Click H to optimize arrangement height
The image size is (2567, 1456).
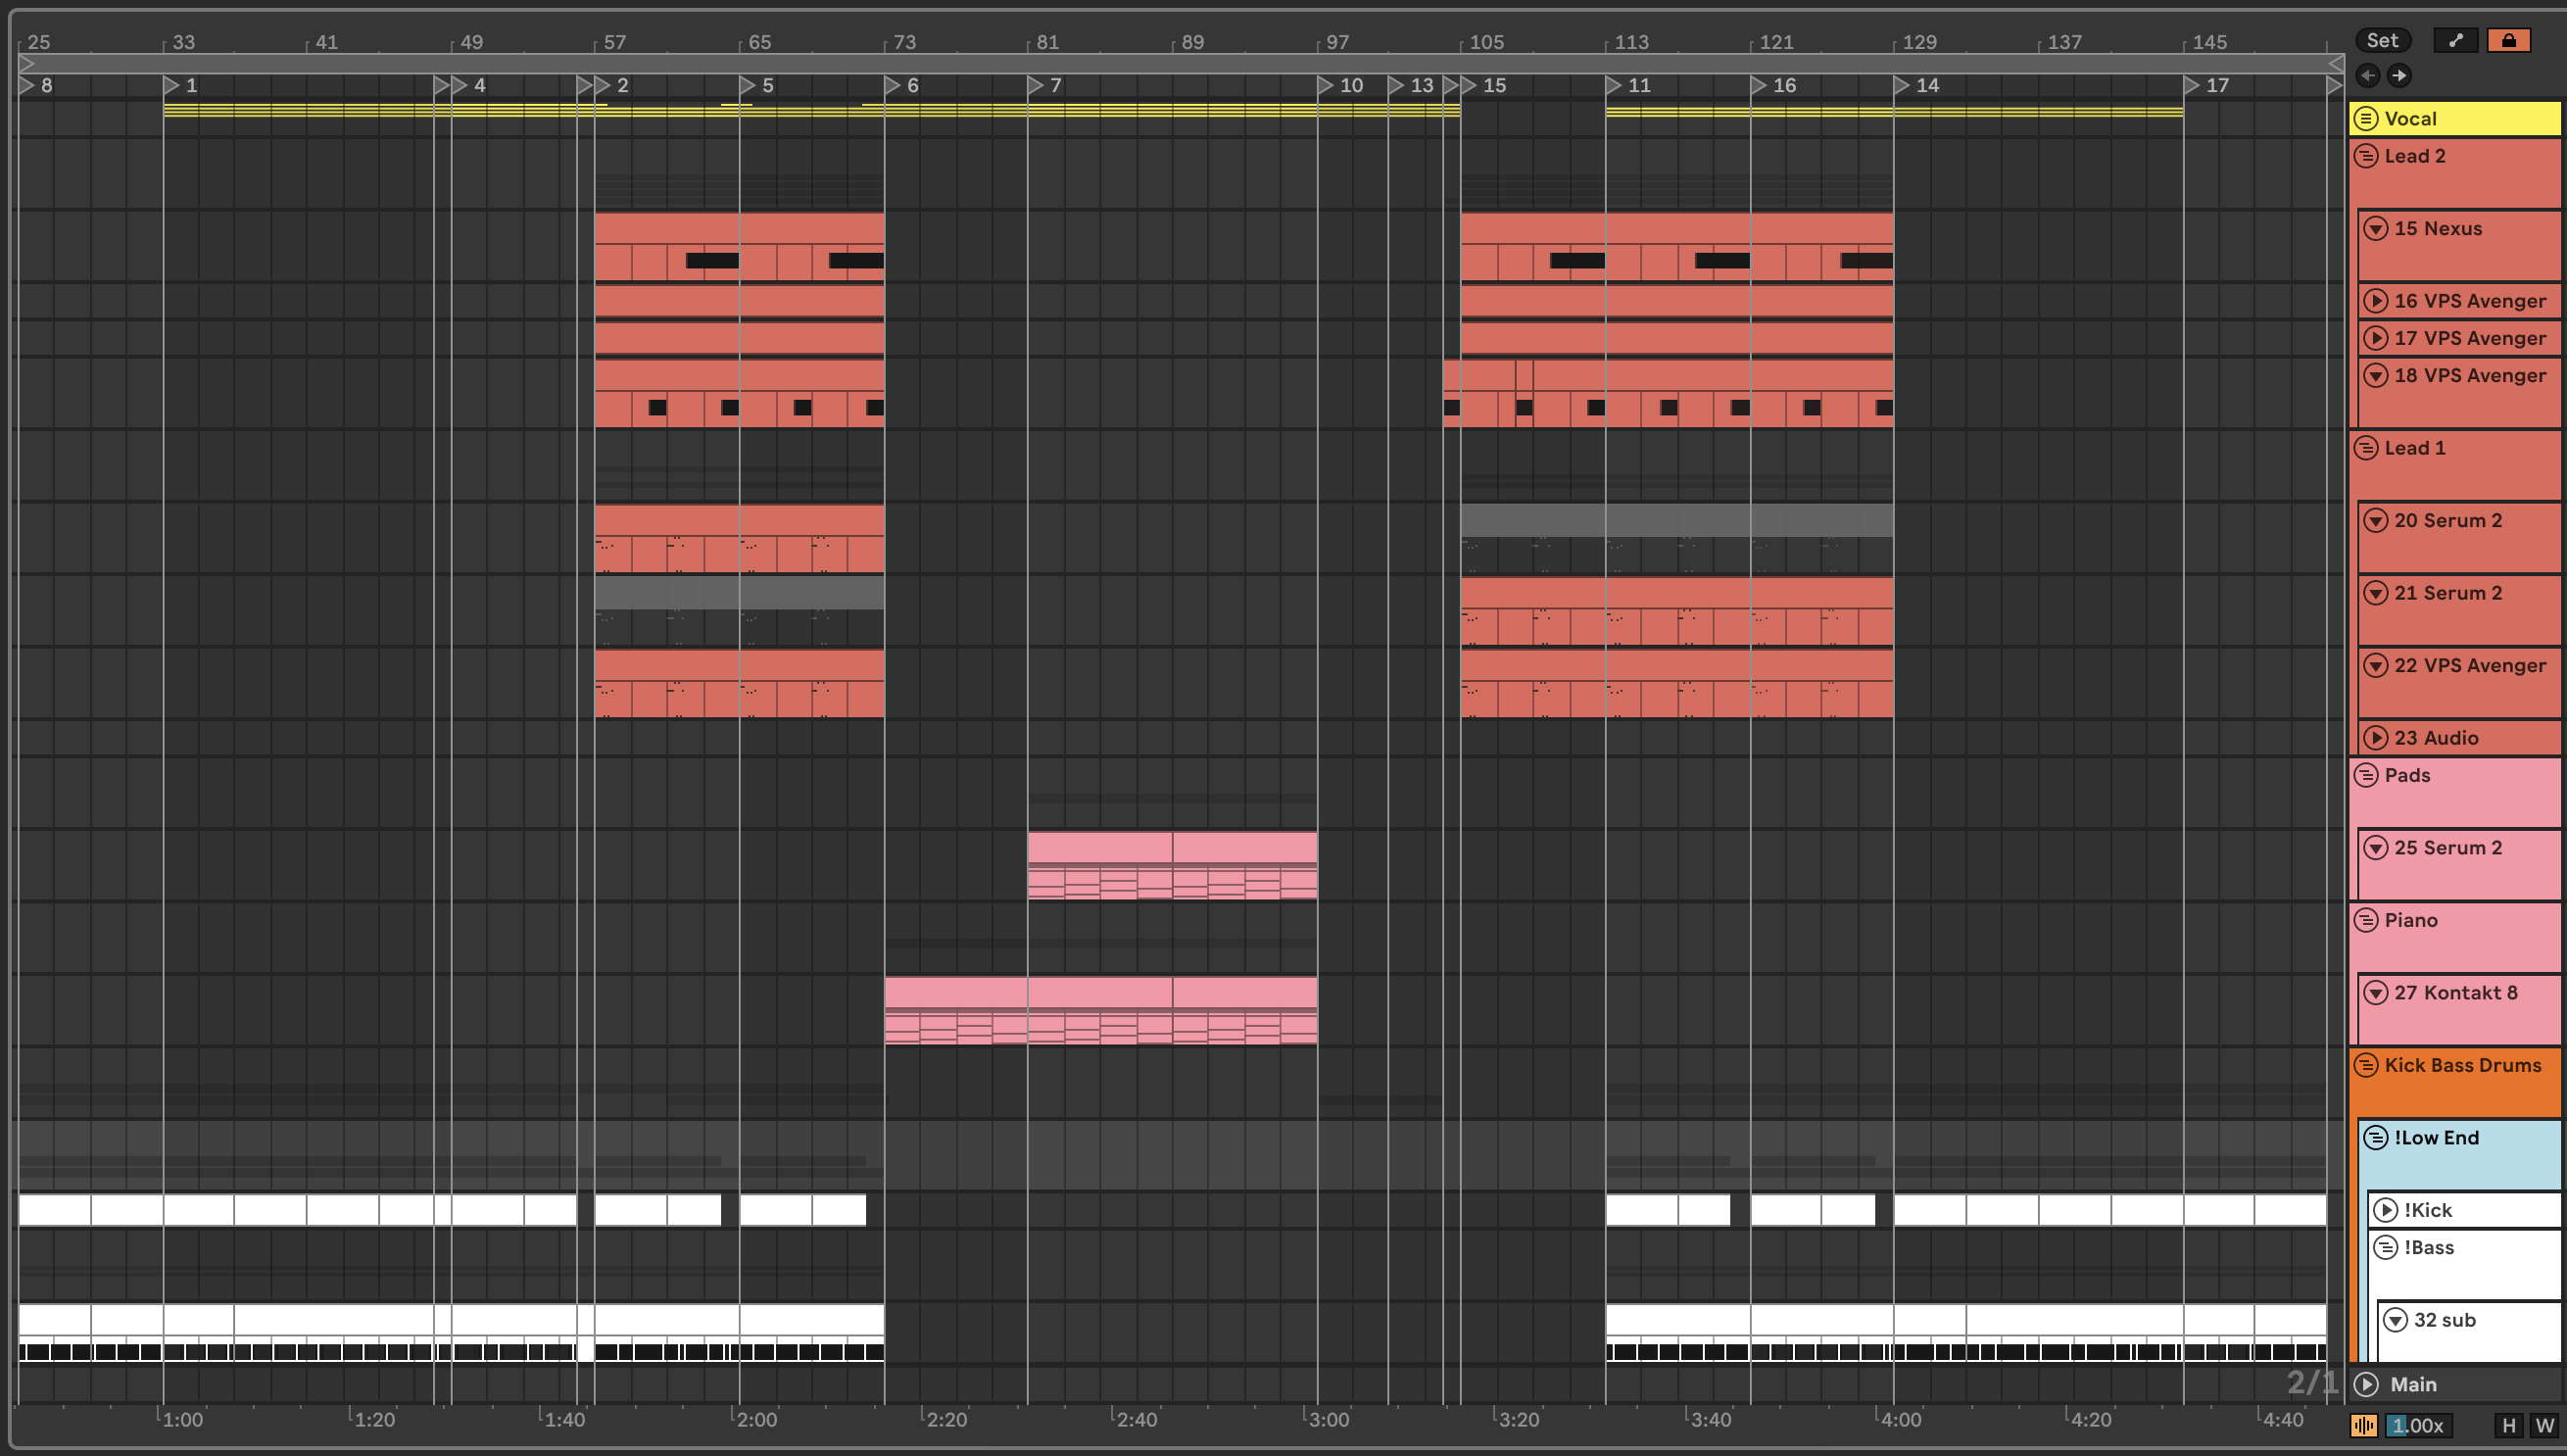(2508, 1426)
